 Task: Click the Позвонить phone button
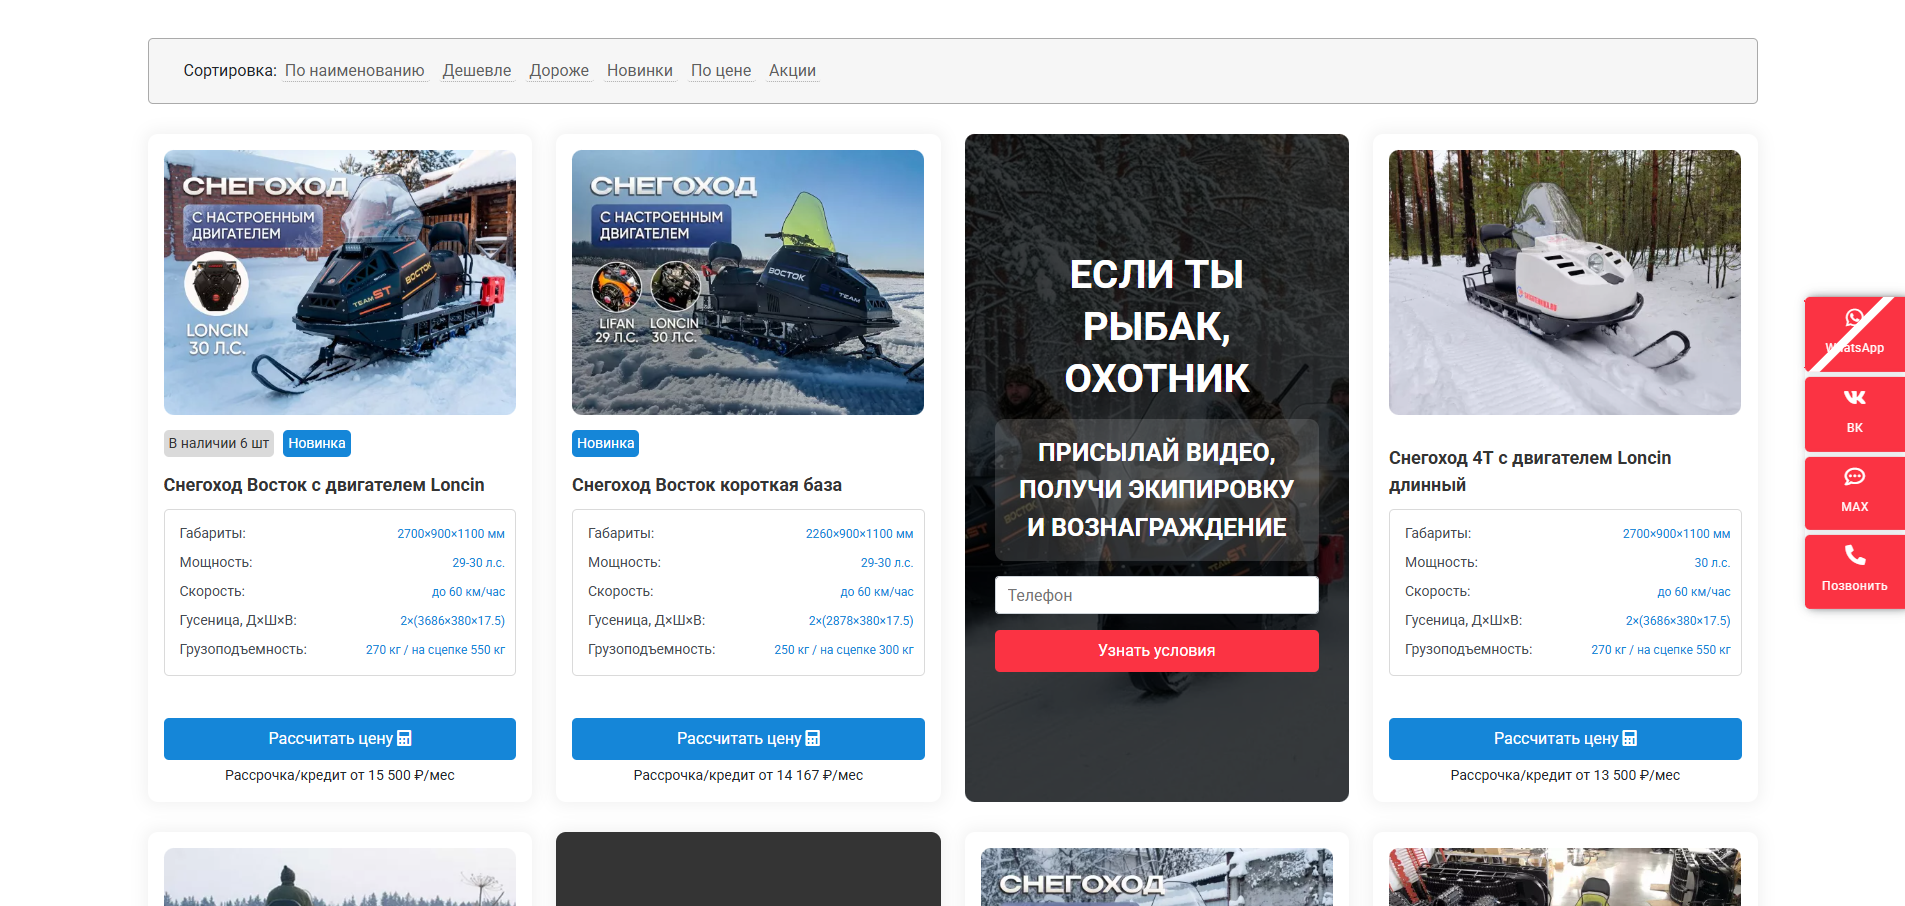tap(1855, 571)
